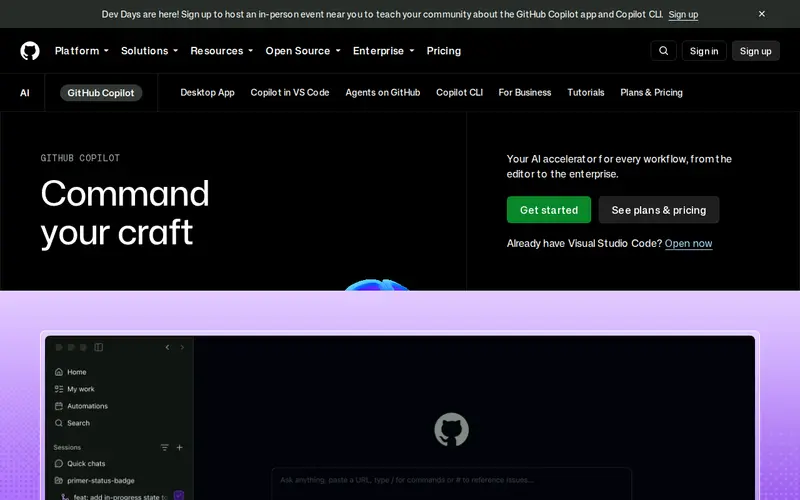The height and width of the screenshot is (500, 800).
Task: Click the Sessions section label
Action: coord(67,447)
